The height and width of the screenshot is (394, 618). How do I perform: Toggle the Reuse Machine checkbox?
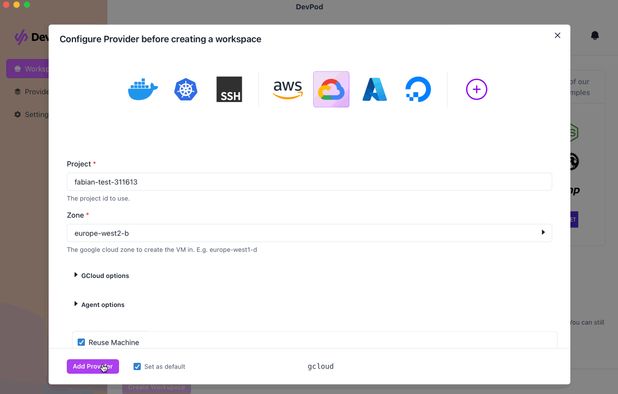[x=81, y=342]
